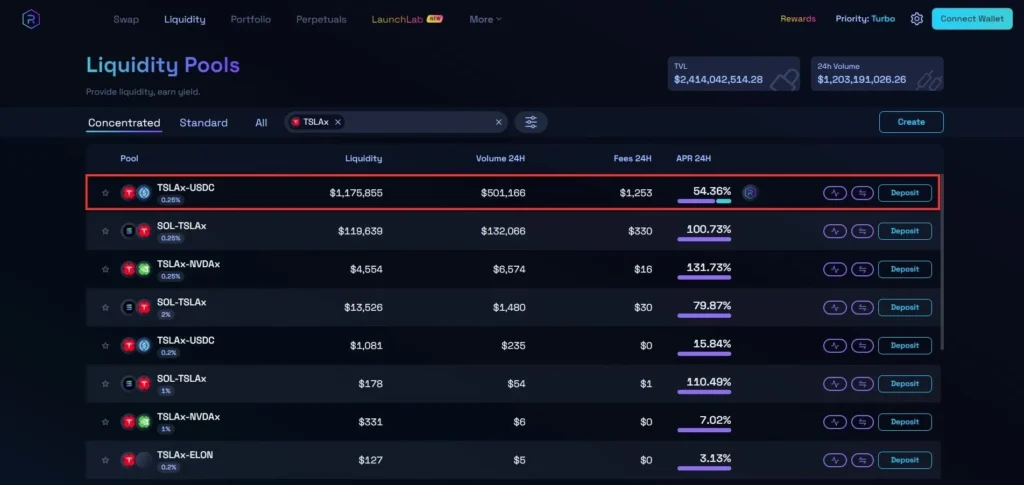This screenshot has width=1024, height=485.
Task: Sort by the Liquidity column header
Action: point(364,159)
